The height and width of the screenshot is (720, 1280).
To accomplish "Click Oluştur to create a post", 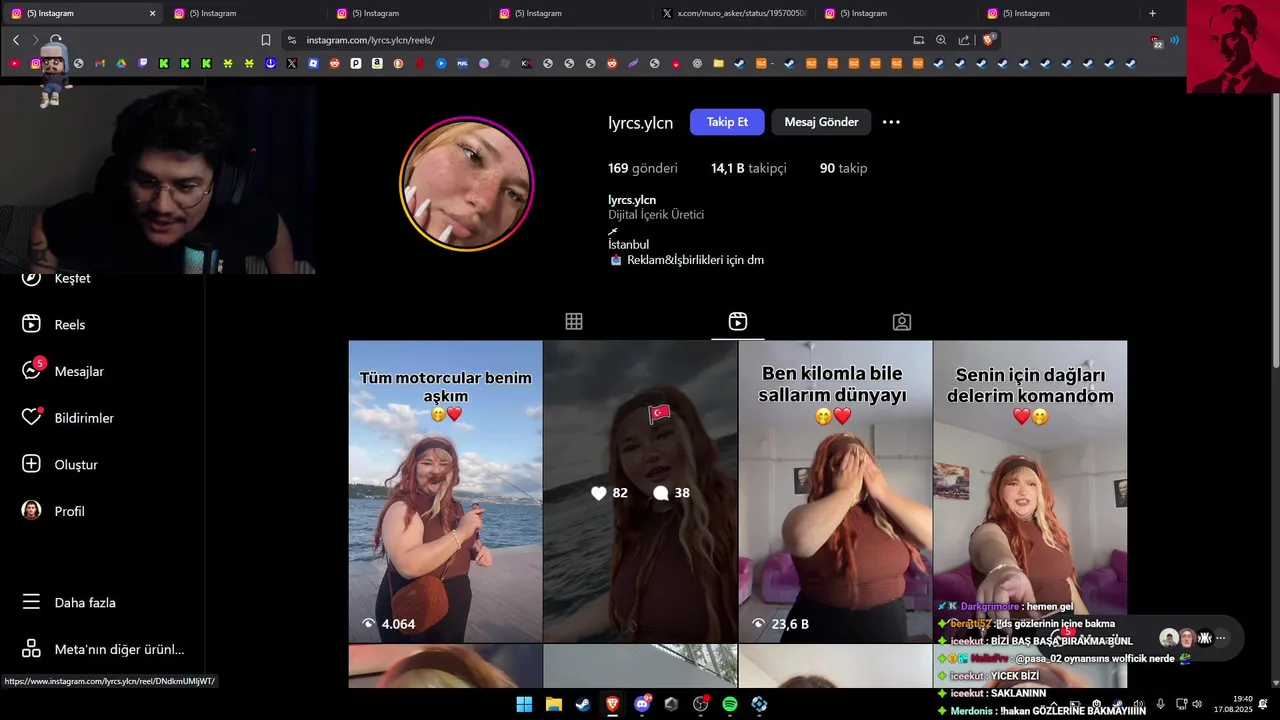I will point(62,464).
